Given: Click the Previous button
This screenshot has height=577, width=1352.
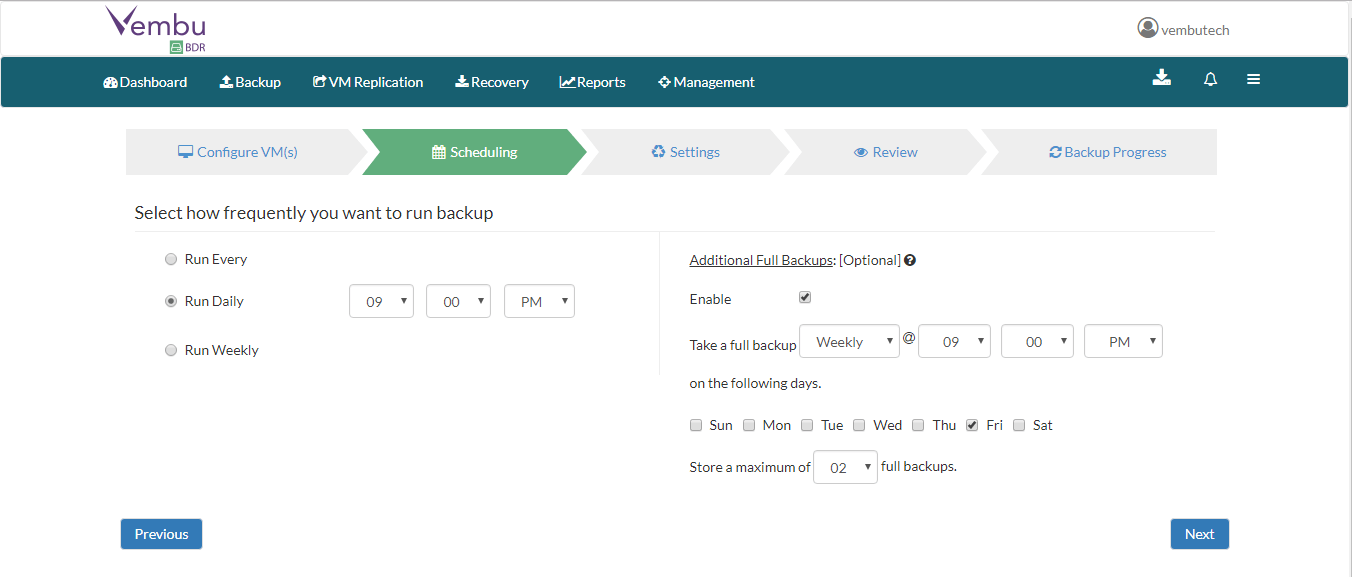Looking at the screenshot, I should click(x=161, y=534).
